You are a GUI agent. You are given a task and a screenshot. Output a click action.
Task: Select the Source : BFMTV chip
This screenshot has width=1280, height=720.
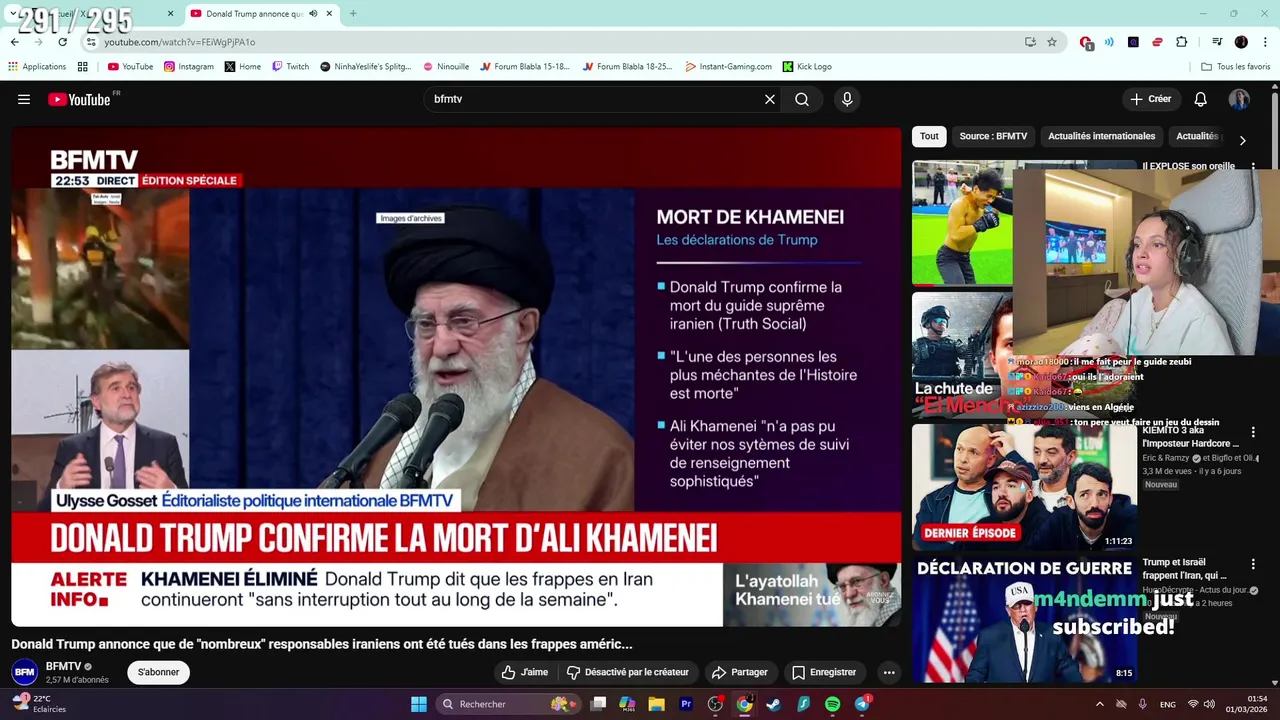pyautogui.click(x=993, y=136)
